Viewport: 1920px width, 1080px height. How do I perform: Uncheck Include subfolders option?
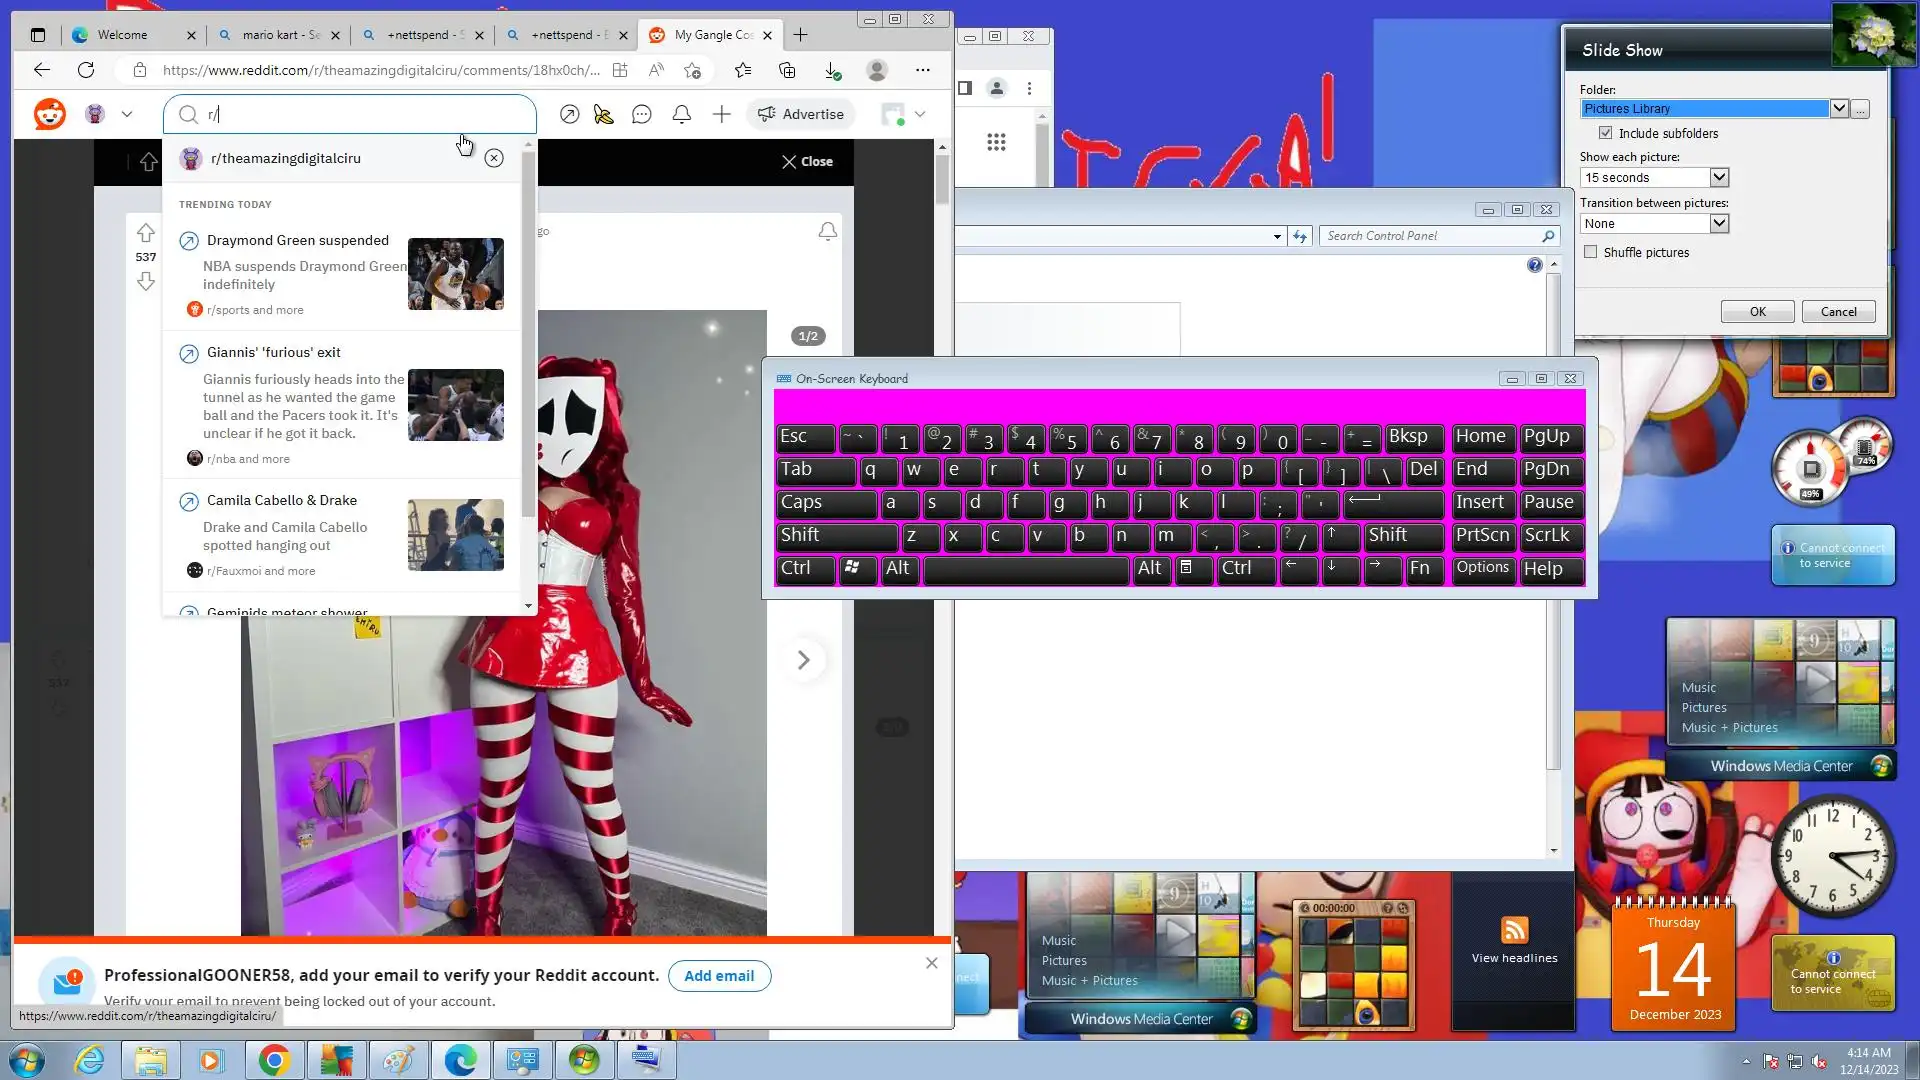click(1606, 133)
